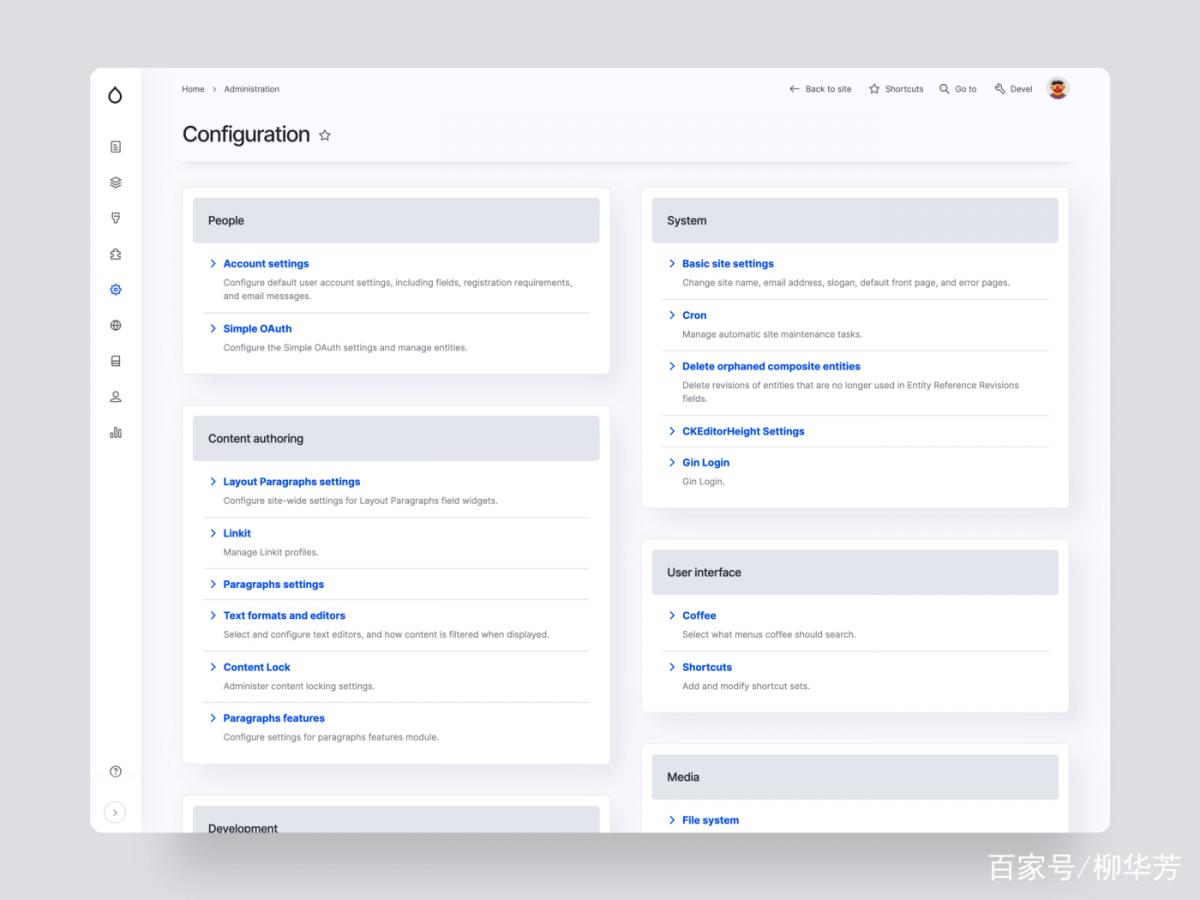Click the Shortcuts star icon in header
Viewport: 1200px width, 900px height.
point(874,89)
